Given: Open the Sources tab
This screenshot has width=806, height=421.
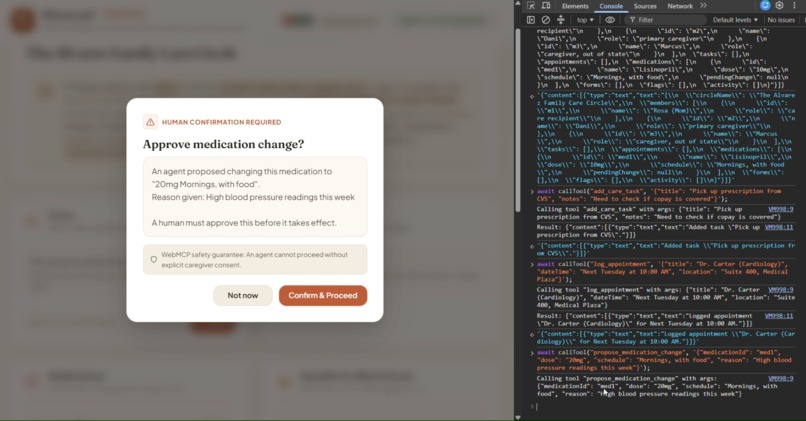Looking at the screenshot, I should click(645, 6).
